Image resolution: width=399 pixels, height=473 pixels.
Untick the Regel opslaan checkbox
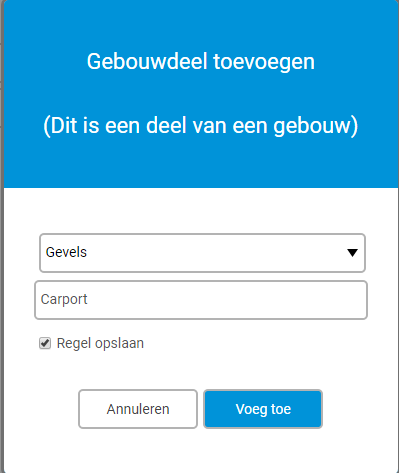pyautogui.click(x=45, y=343)
